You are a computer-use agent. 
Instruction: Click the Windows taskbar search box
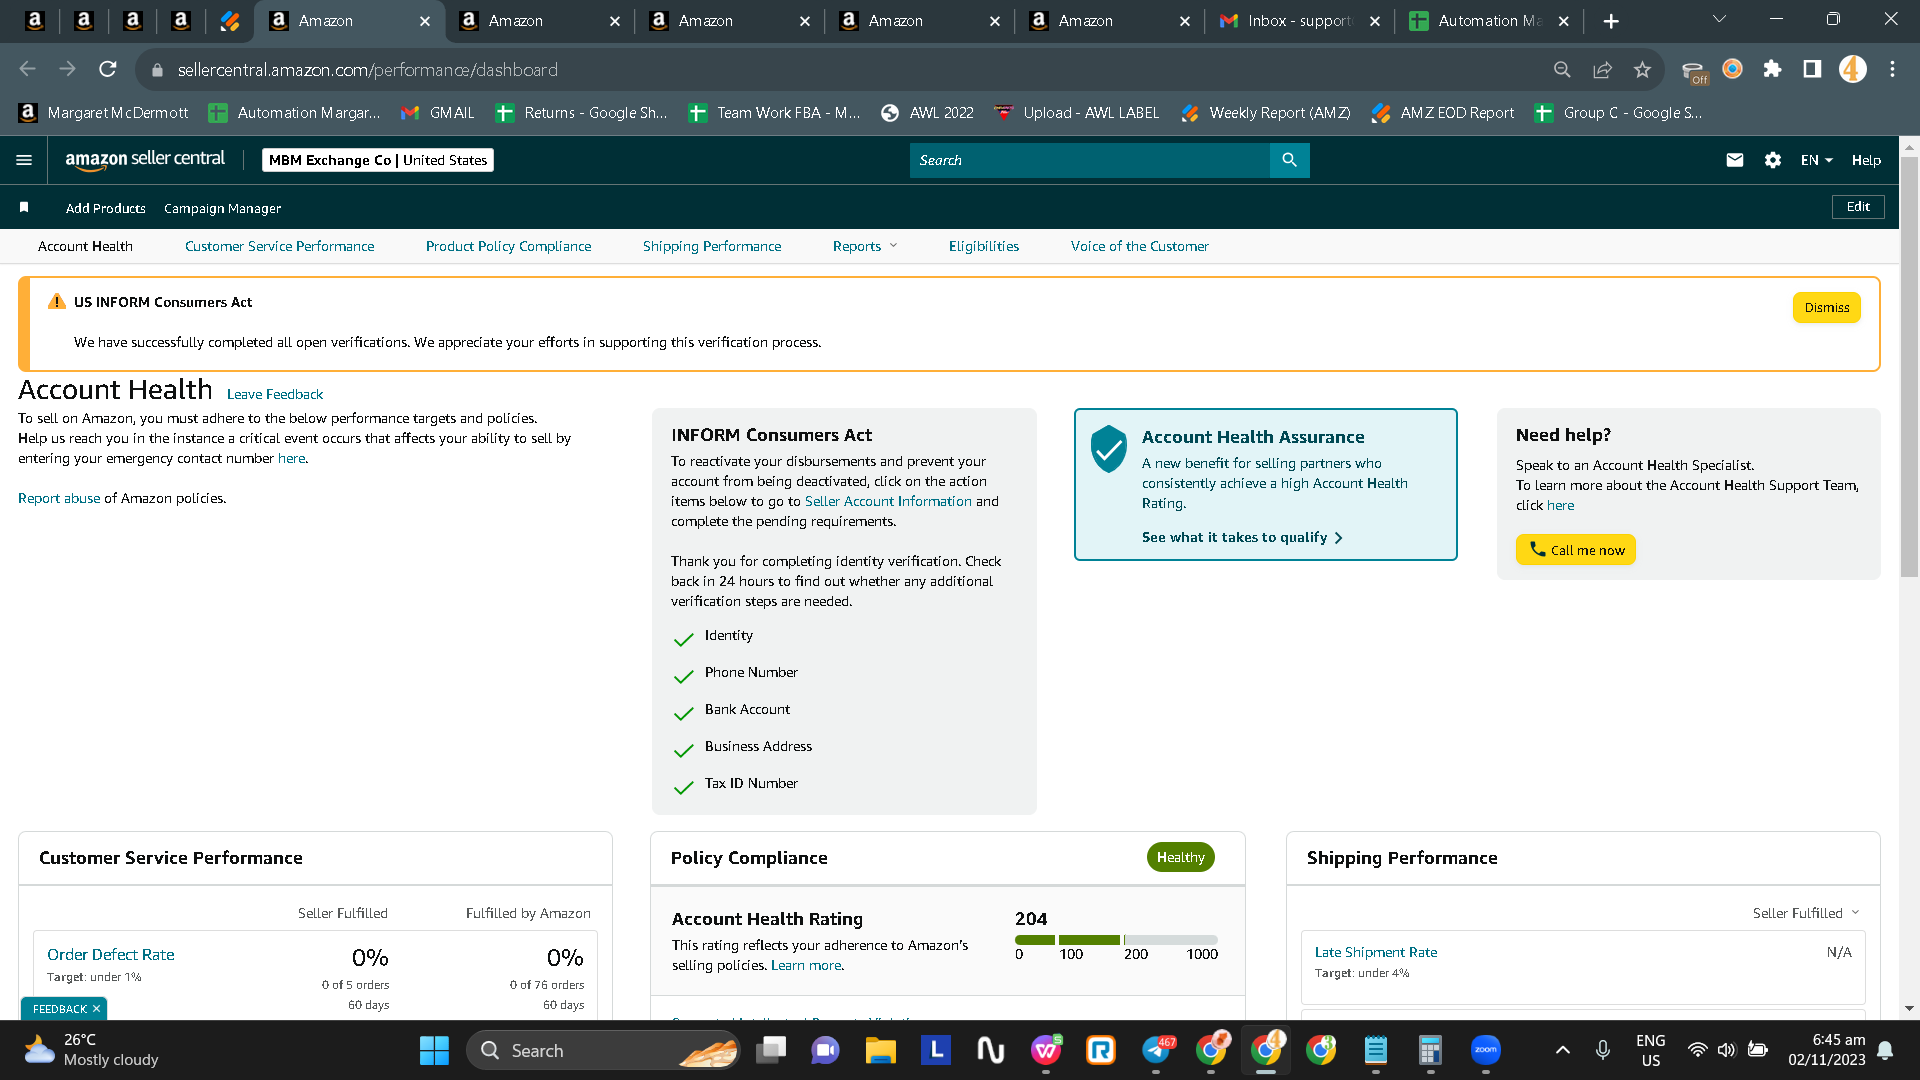[603, 1050]
